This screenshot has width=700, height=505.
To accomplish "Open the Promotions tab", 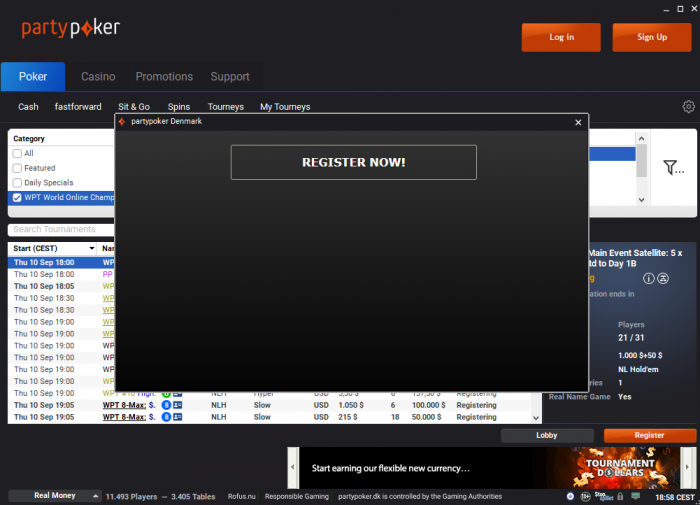I will [x=164, y=77].
